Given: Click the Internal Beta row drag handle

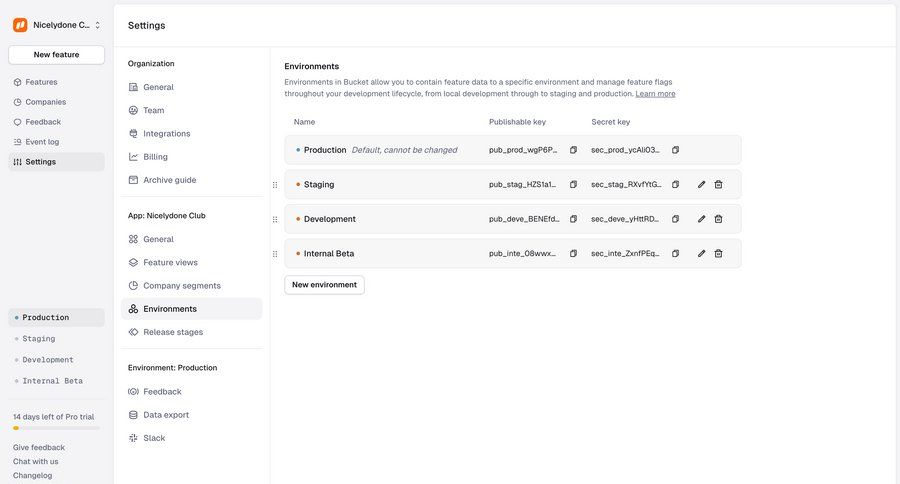Looking at the screenshot, I should tap(275, 254).
